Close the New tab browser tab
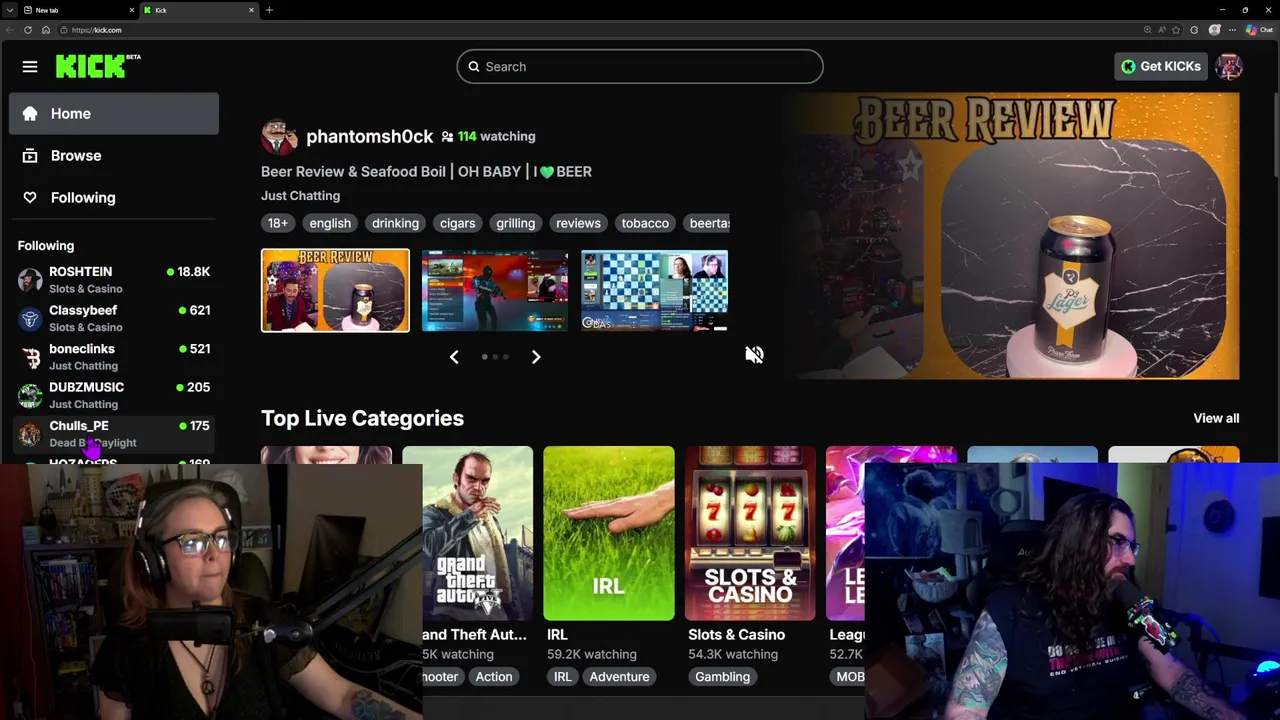 (131, 10)
